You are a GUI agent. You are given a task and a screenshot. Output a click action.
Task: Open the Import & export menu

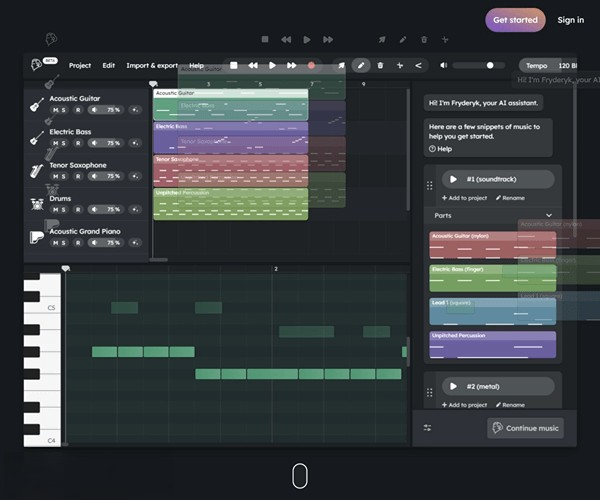tap(152, 65)
